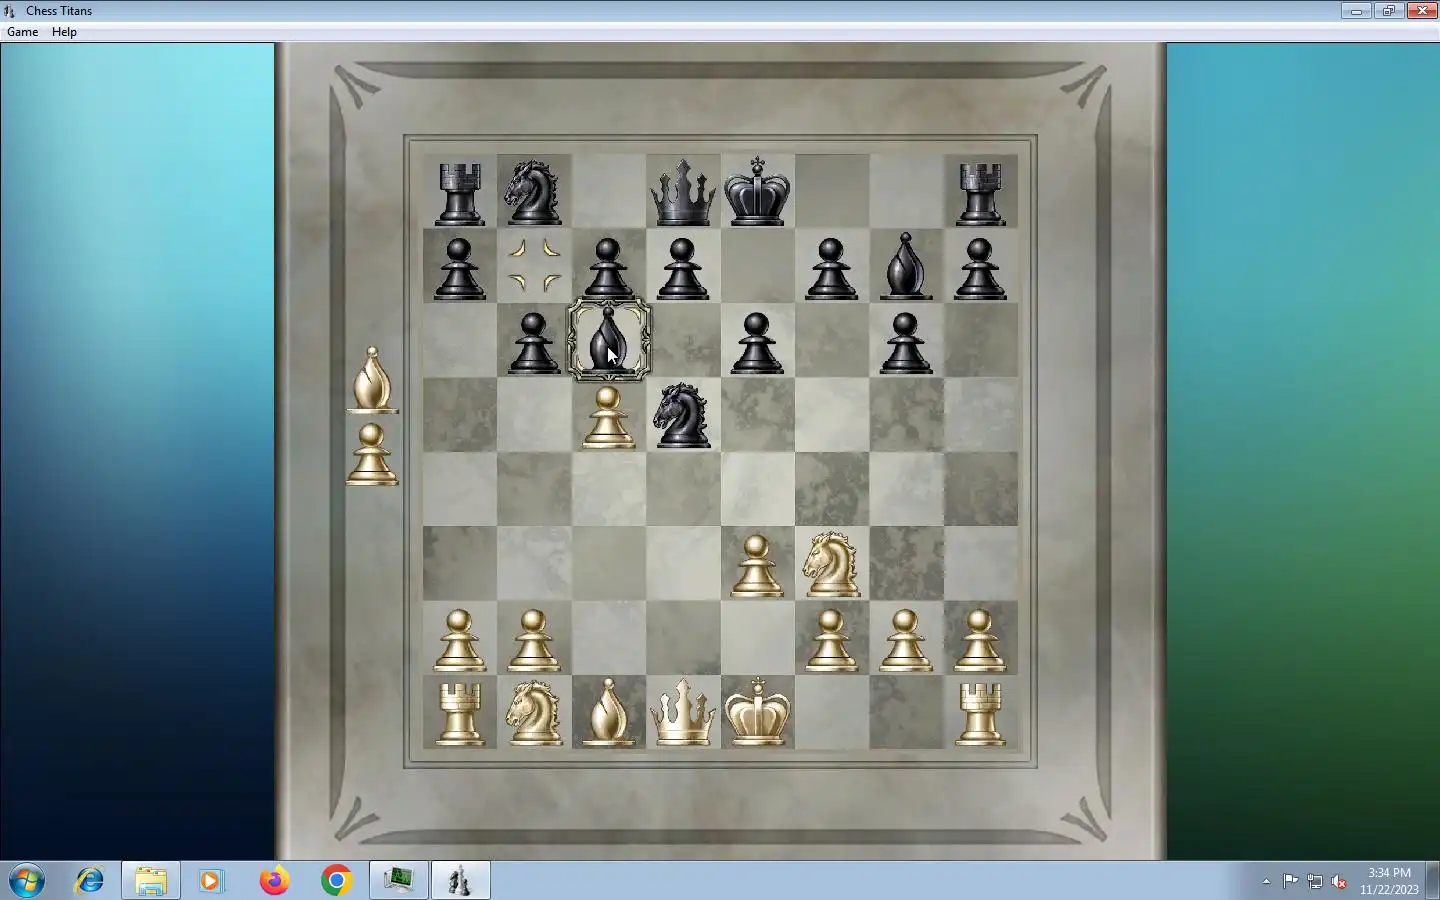Select the white knight on f3
Viewport: 1440px width, 900px height.
[x=832, y=563]
